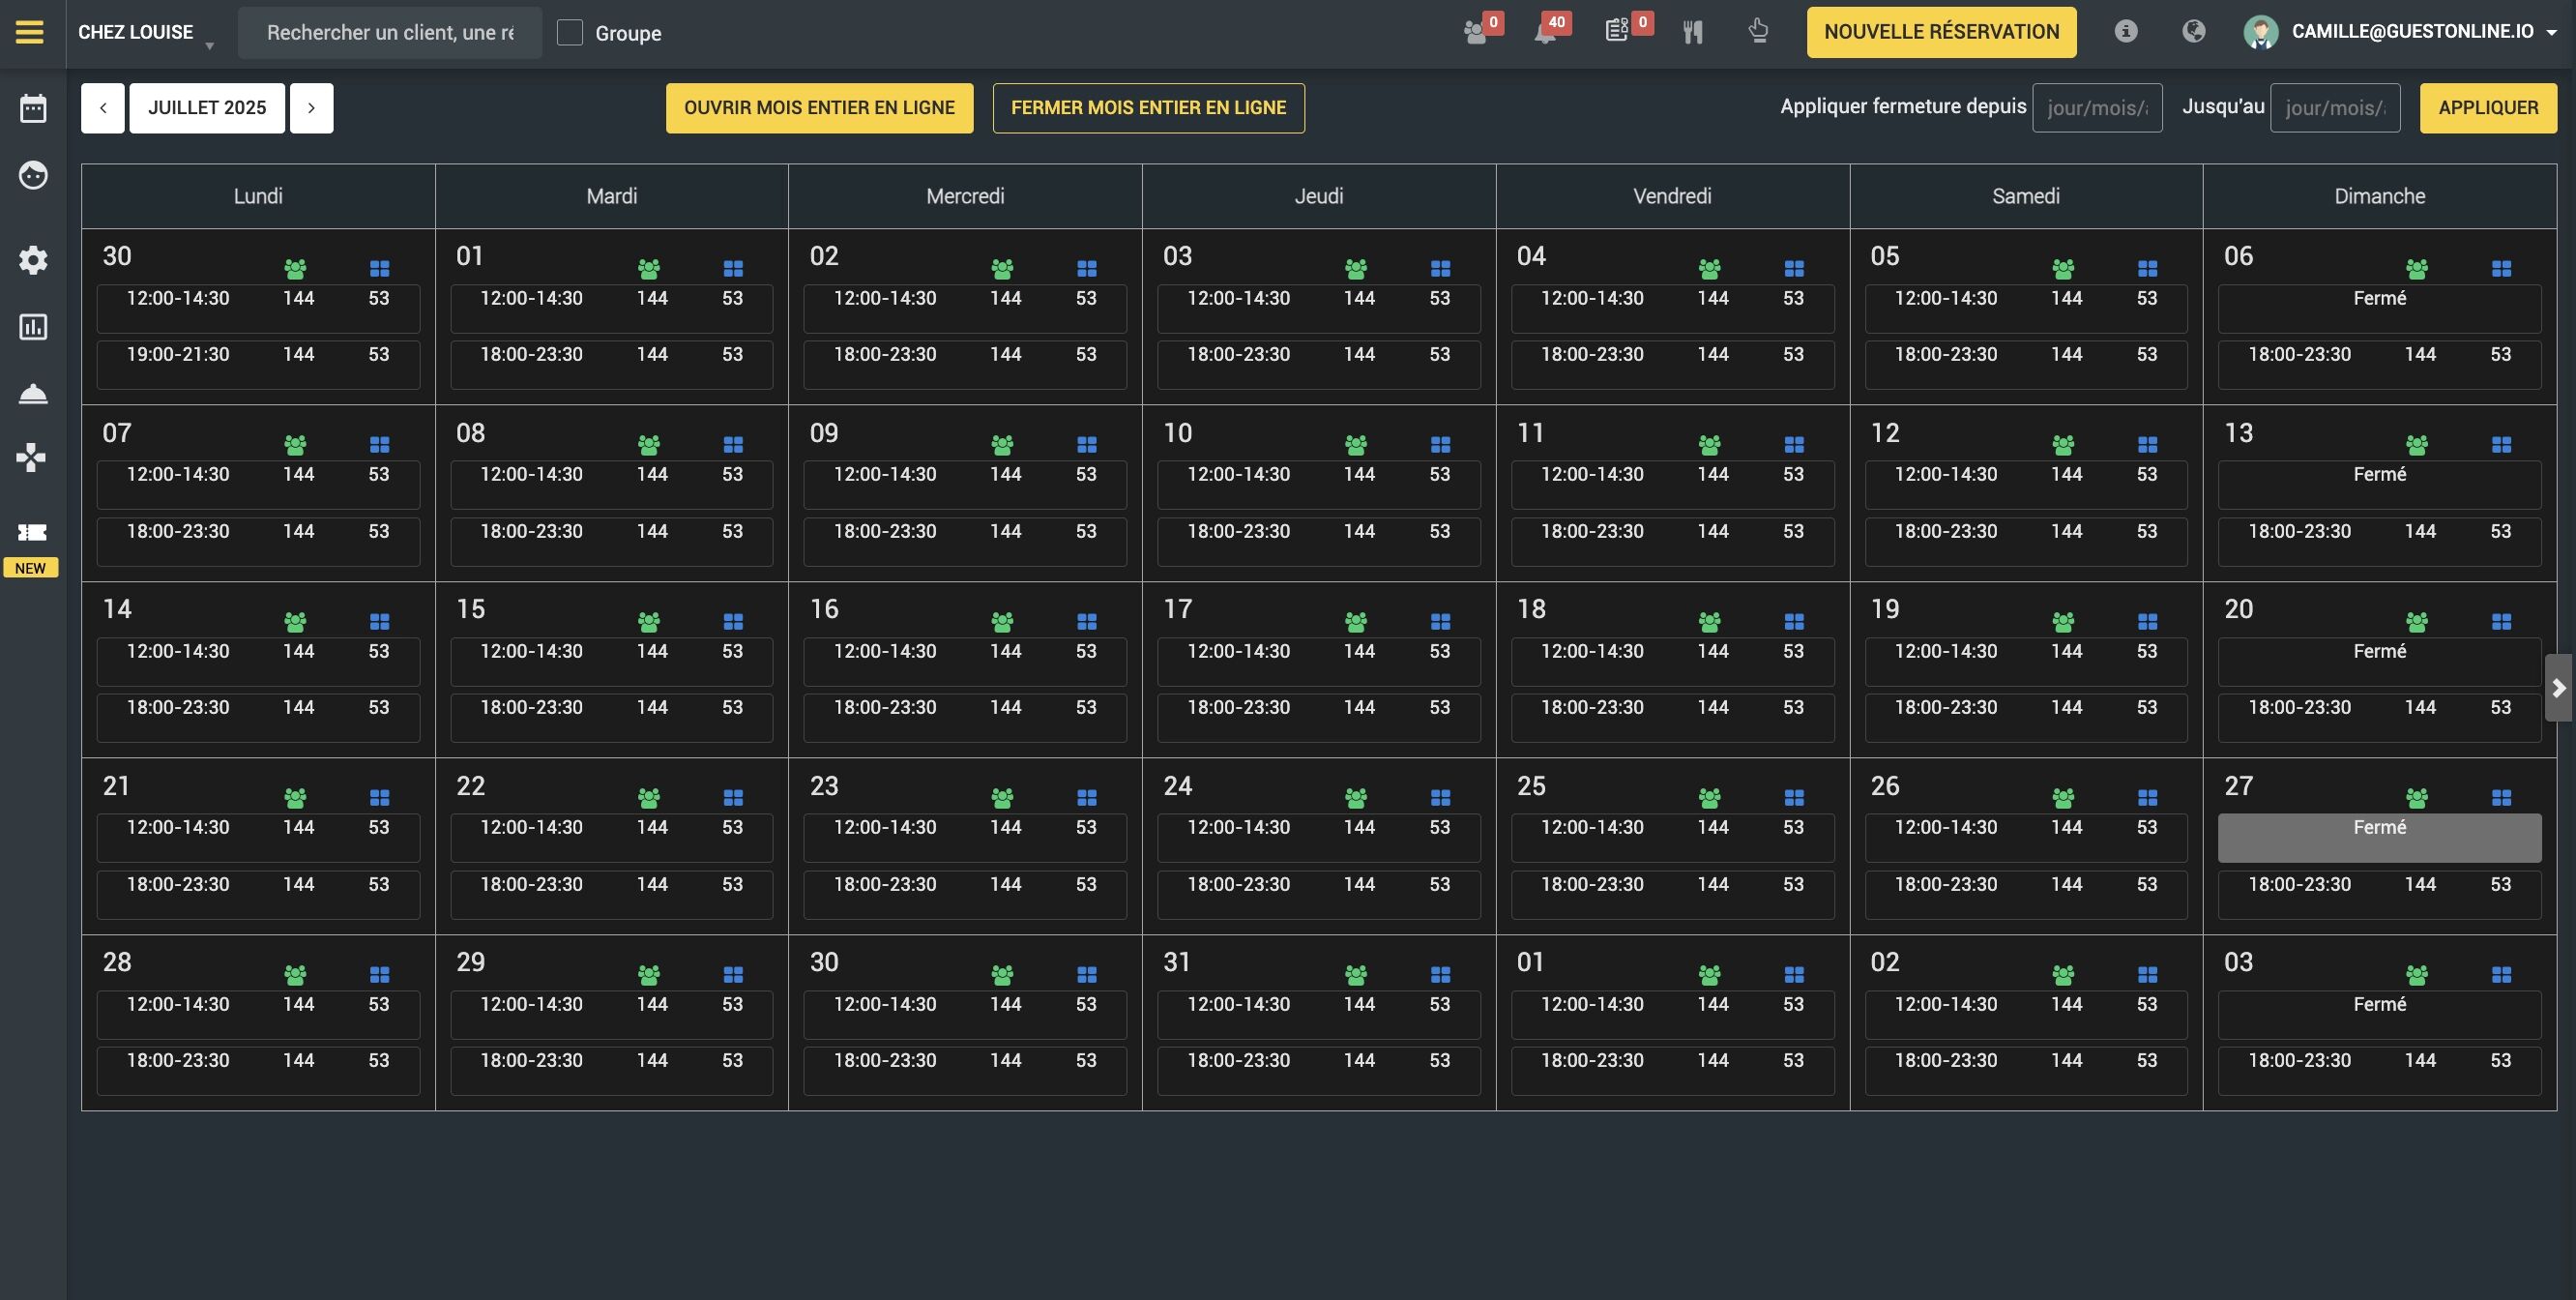Click the fork and knife icon
Screen dimensions: 2576x1300
[1692, 32]
